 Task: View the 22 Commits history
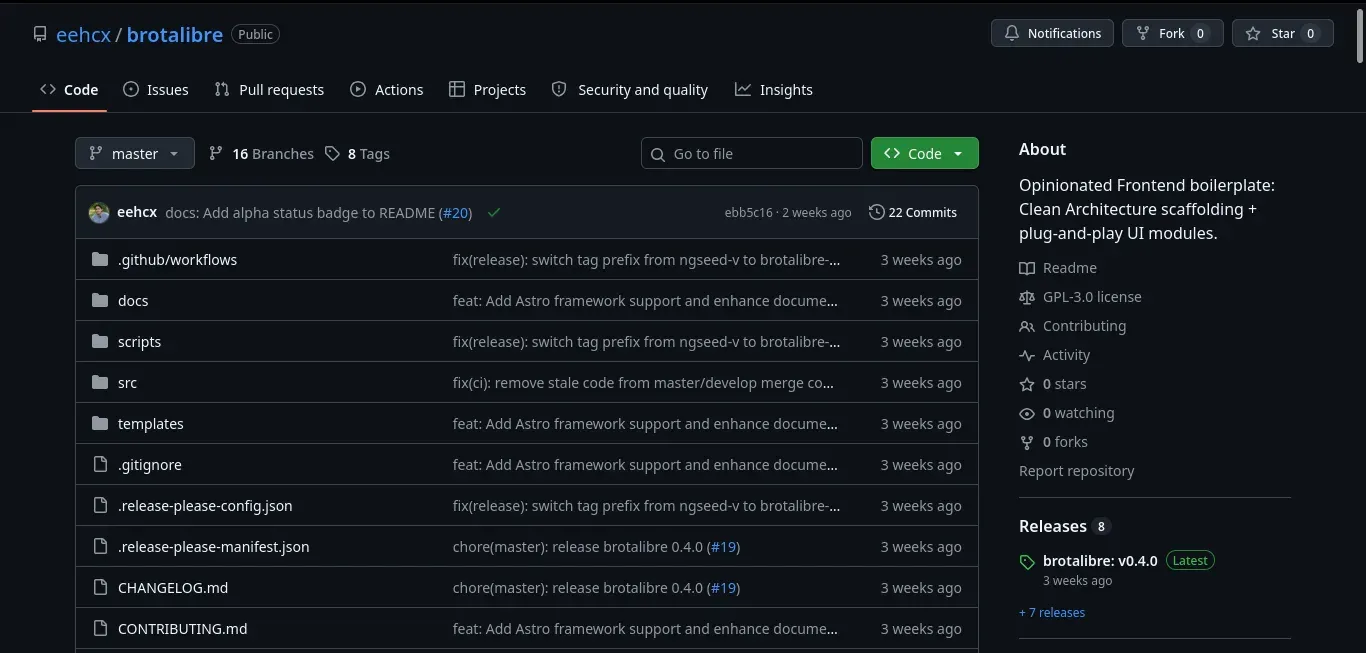(913, 212)
